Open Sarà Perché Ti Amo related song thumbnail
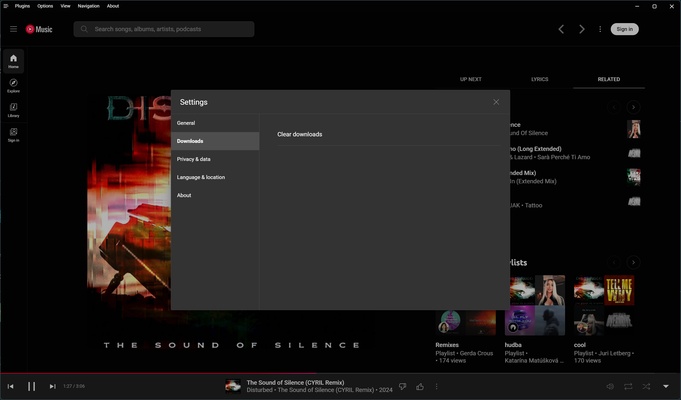This screenshot has height=400, width=681. pos(634,153)
